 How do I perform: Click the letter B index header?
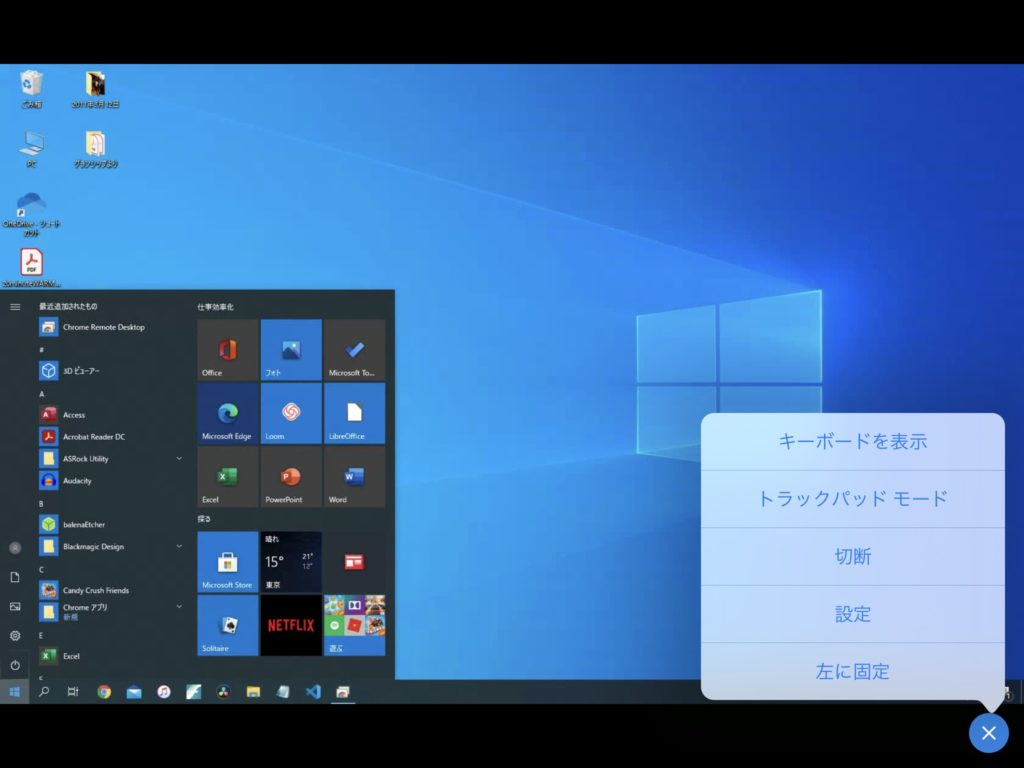pos(42,504)
